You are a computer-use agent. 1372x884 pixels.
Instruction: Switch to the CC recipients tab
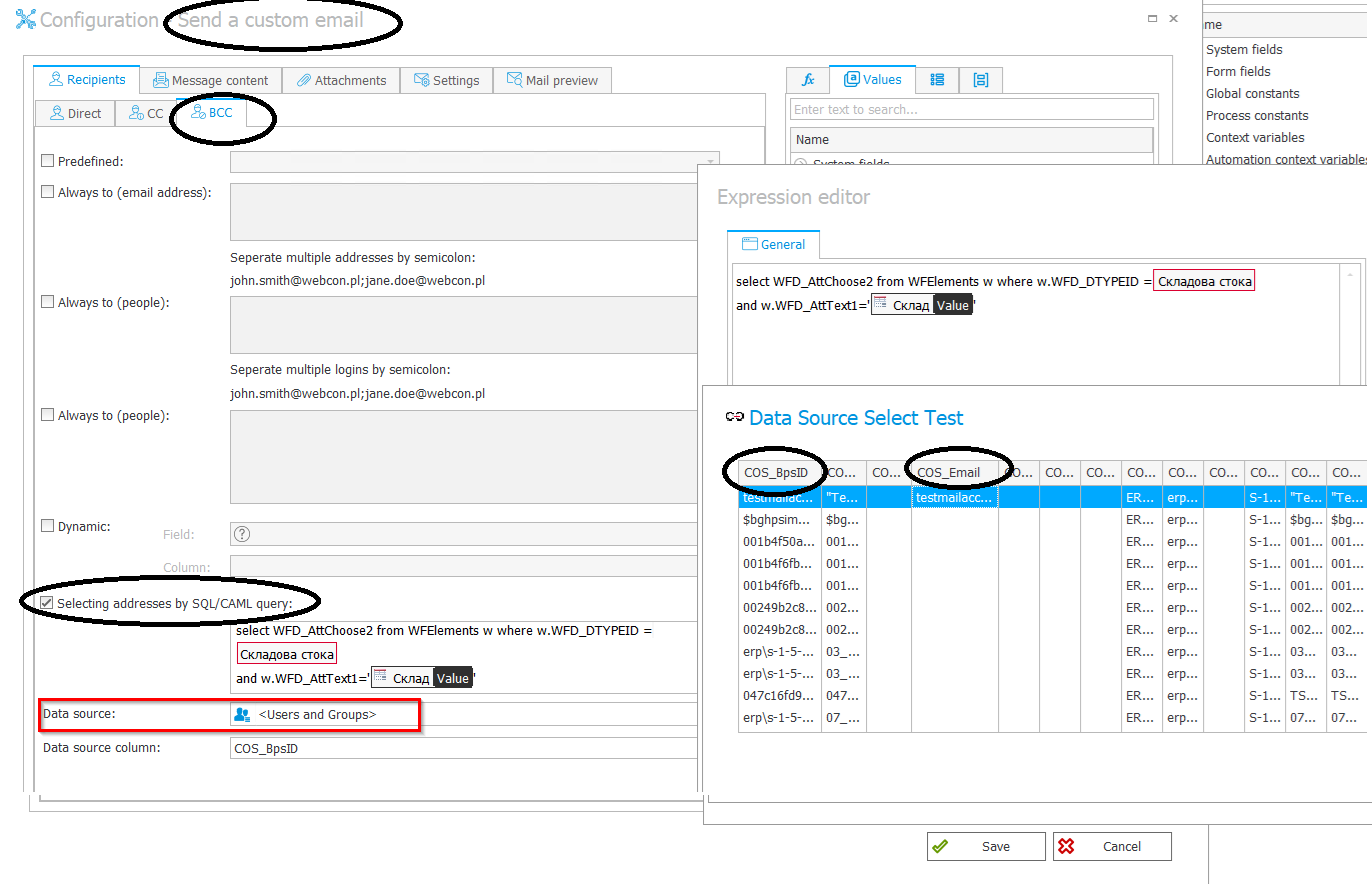146,113
